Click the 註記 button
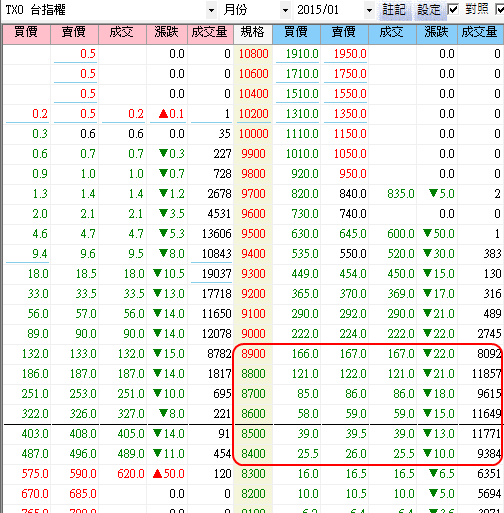 point(394,10)
